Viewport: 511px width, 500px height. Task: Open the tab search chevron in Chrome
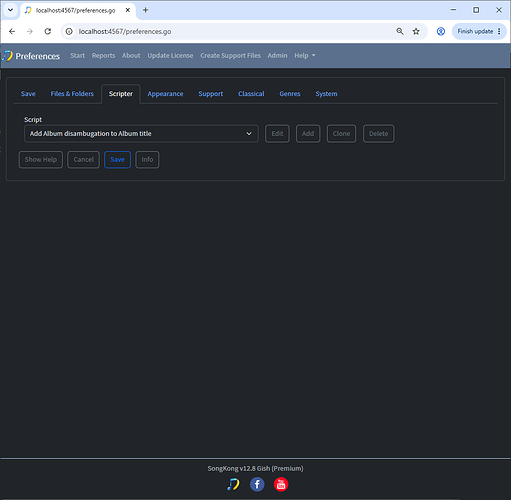(x=10, y=10)
